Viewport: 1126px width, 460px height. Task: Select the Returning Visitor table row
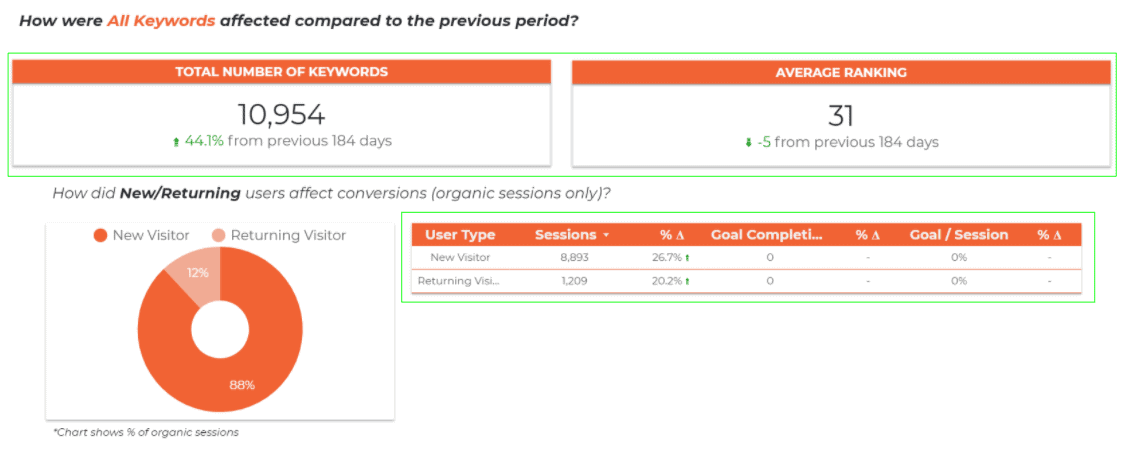[x=745, y=281]
